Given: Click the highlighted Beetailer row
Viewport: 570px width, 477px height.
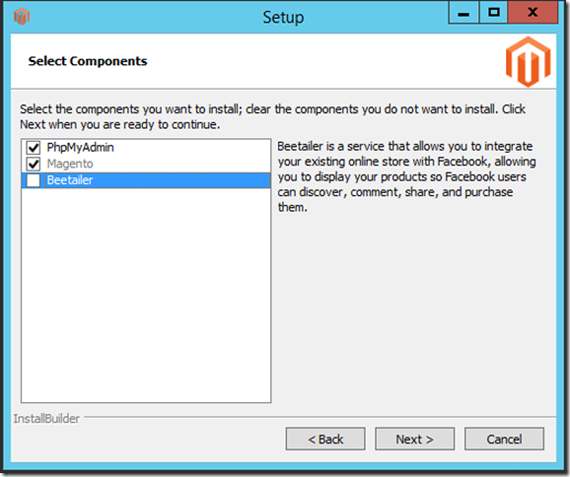Looking at the screenshot, I should (x=146, y=180).
